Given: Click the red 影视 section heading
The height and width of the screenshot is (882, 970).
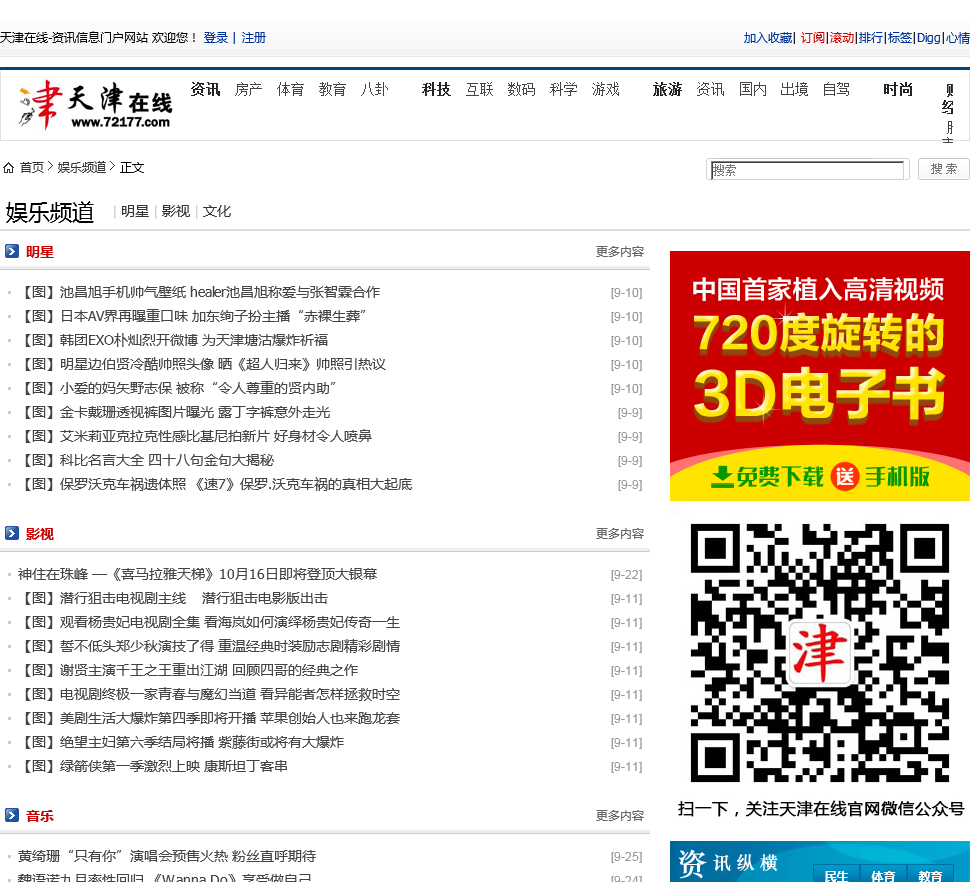Looking at the screenshot, I should 40,534.
